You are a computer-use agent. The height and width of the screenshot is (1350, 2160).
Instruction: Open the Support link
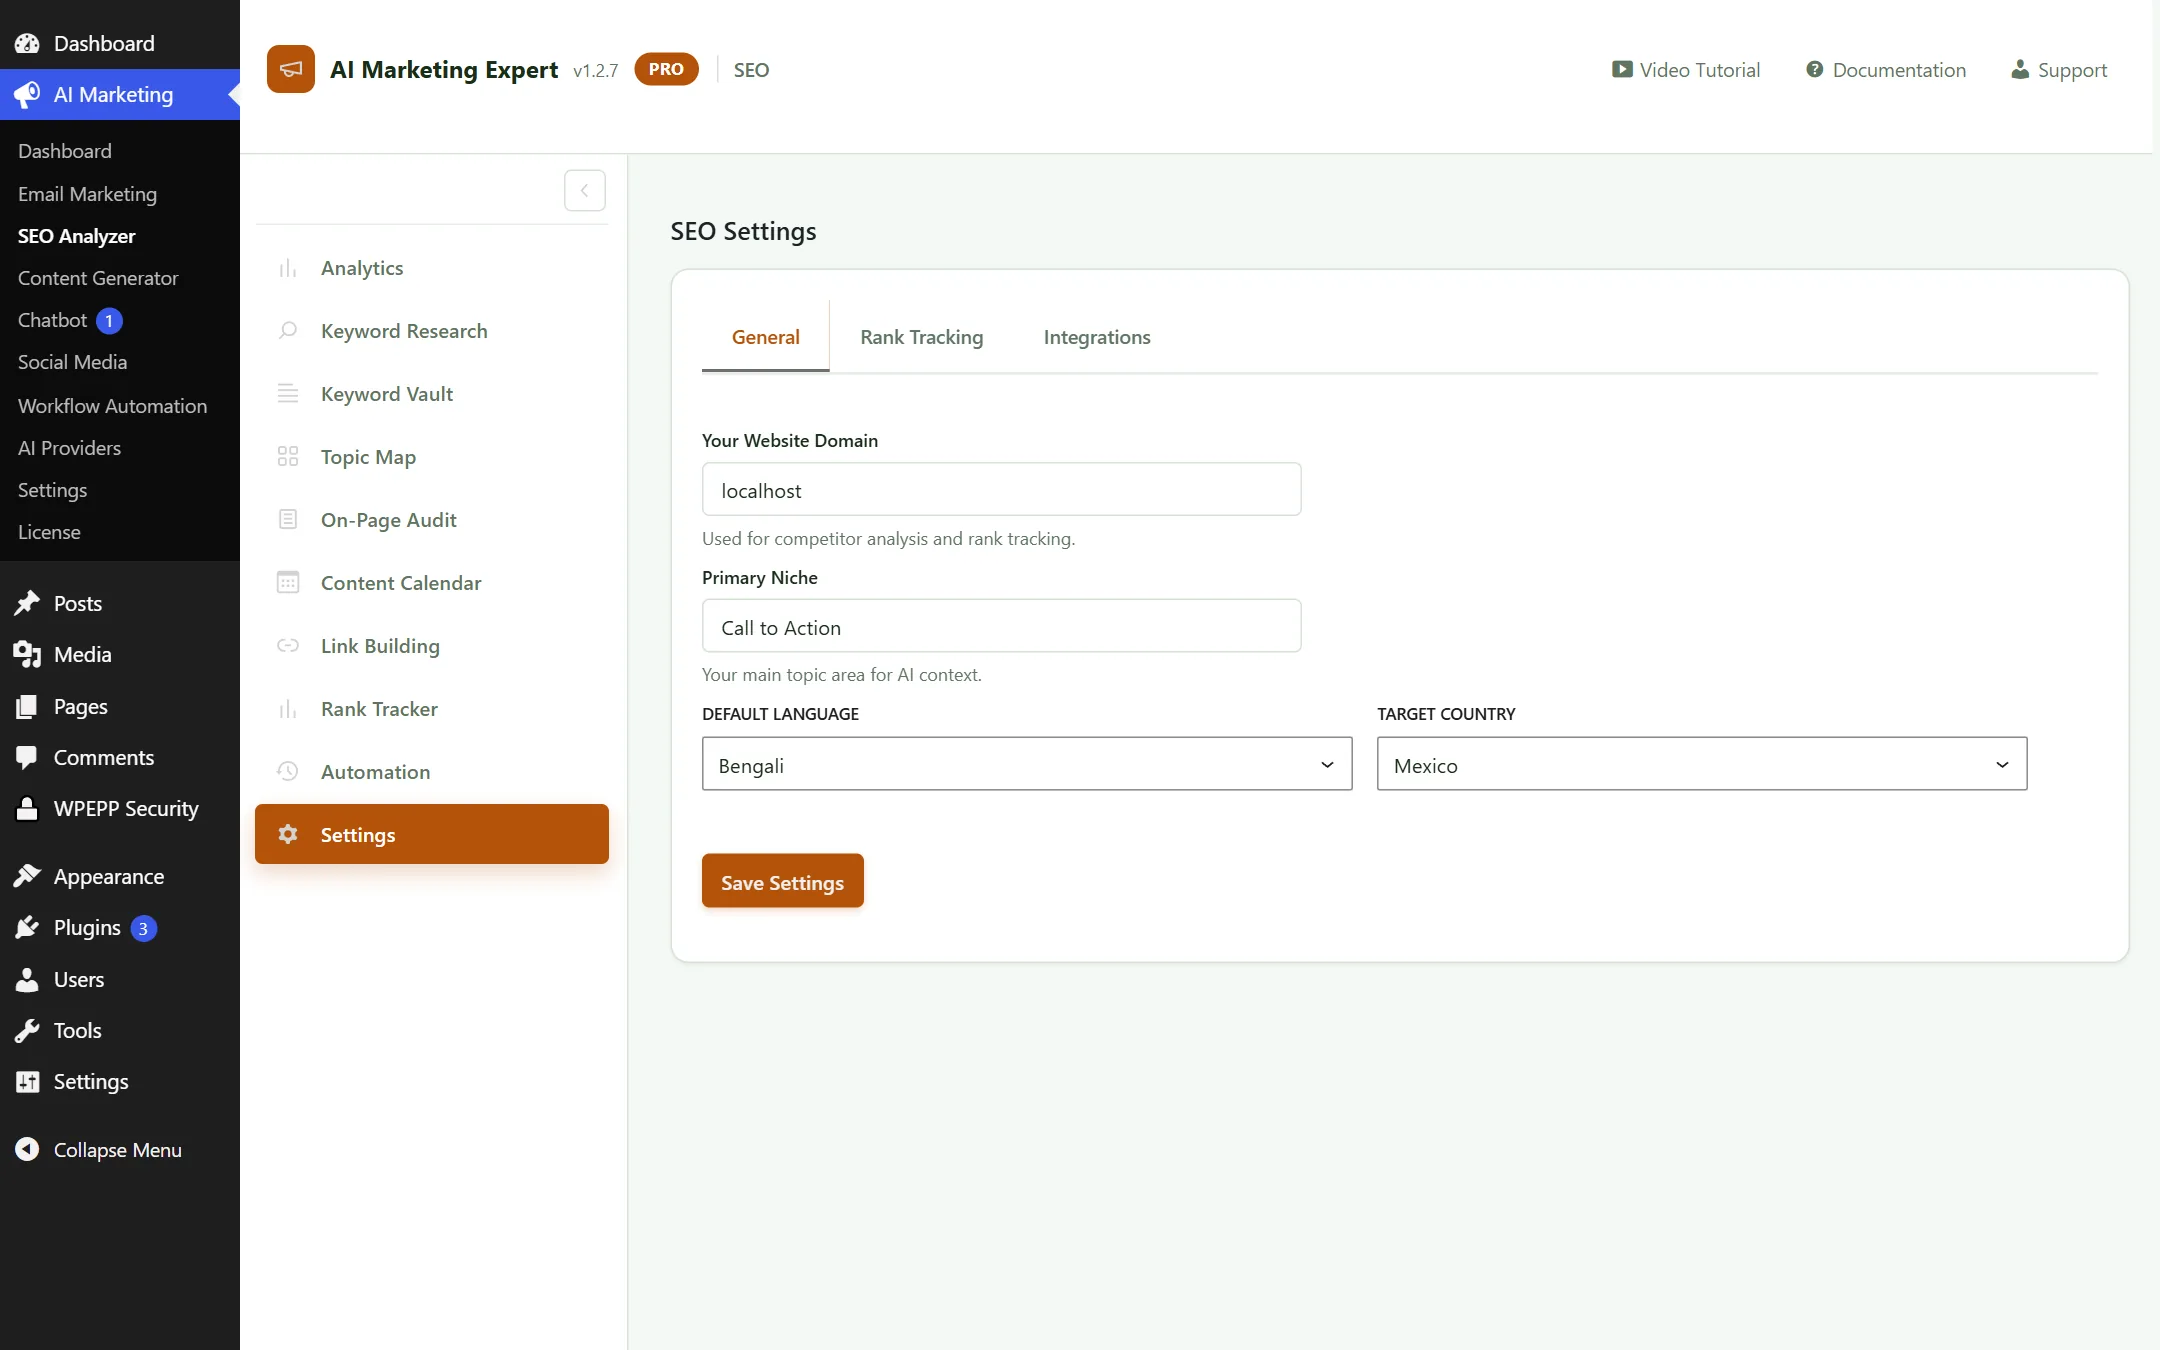[2059, 69]
